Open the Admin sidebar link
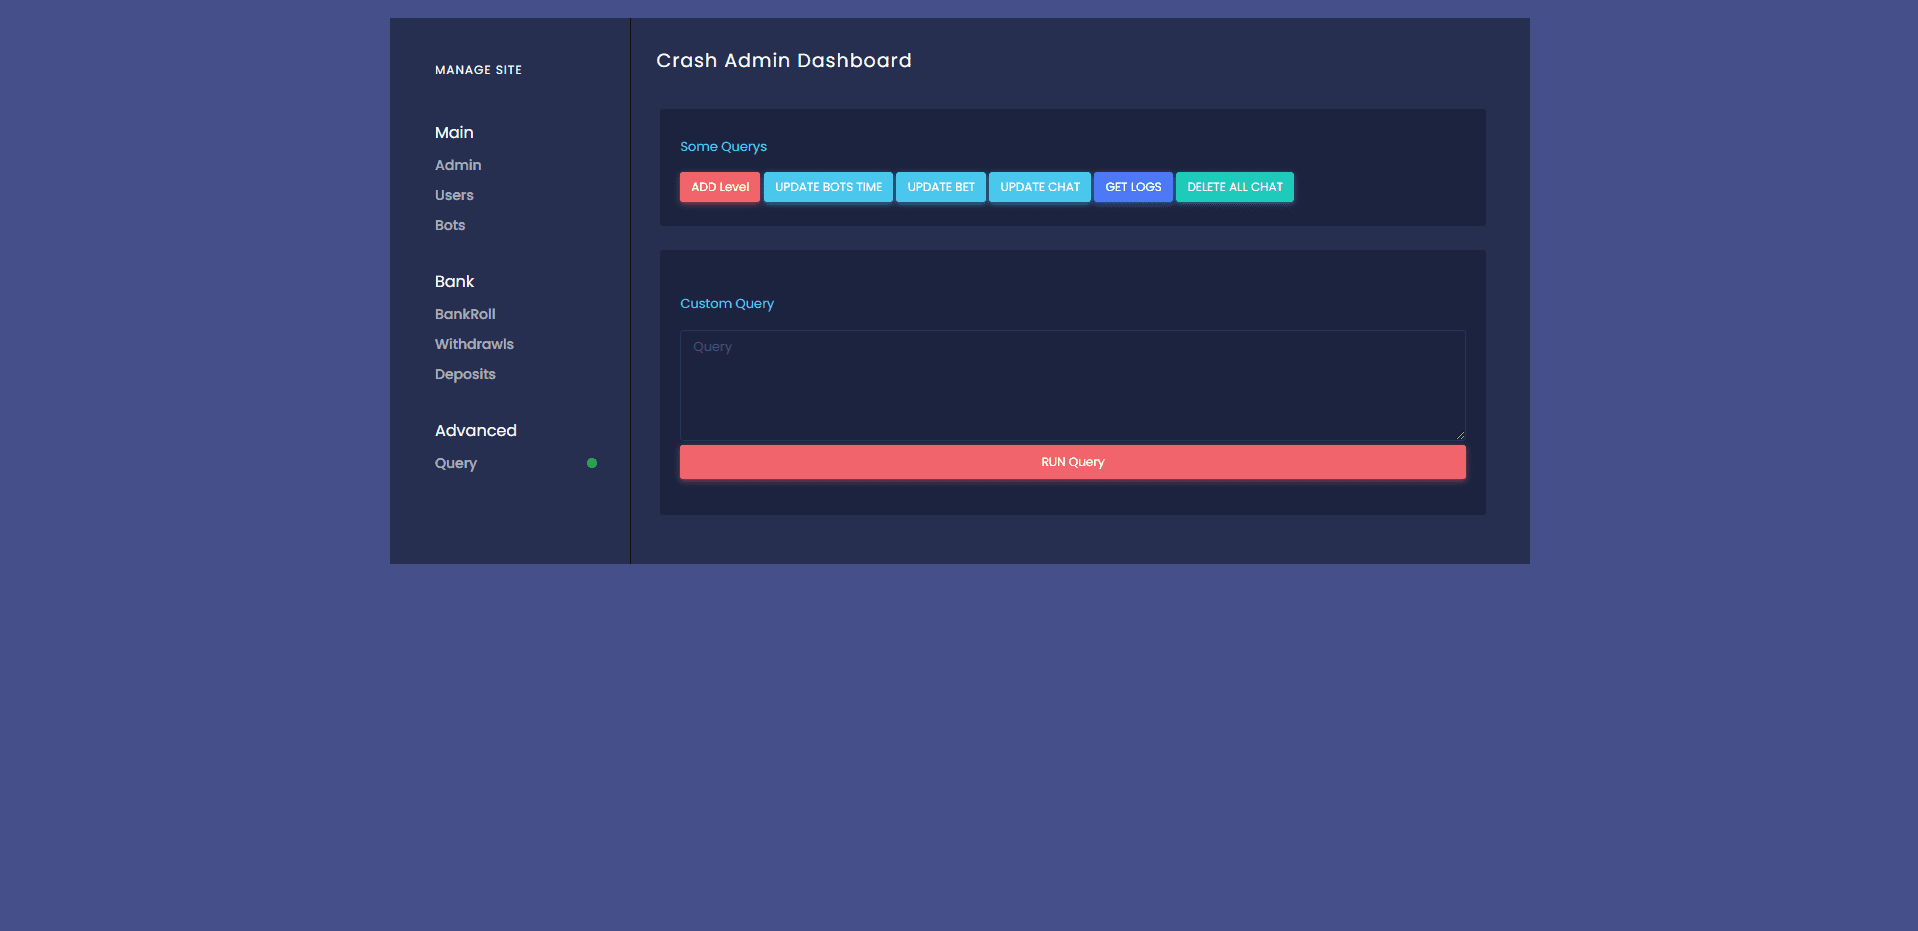The height and width of the screenshot is (931, 1918). 458,165
